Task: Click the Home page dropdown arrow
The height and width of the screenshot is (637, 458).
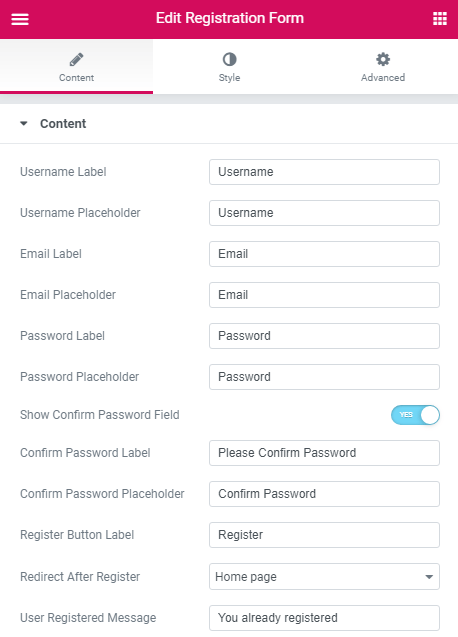Action: pyautogui.click(x=429, y=577)
